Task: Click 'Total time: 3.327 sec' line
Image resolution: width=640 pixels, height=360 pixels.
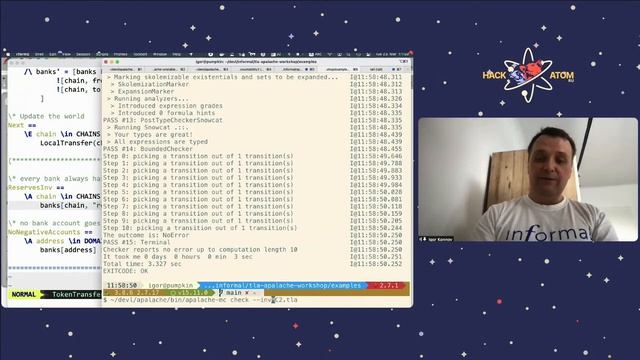Action: [x=142, y=264]
